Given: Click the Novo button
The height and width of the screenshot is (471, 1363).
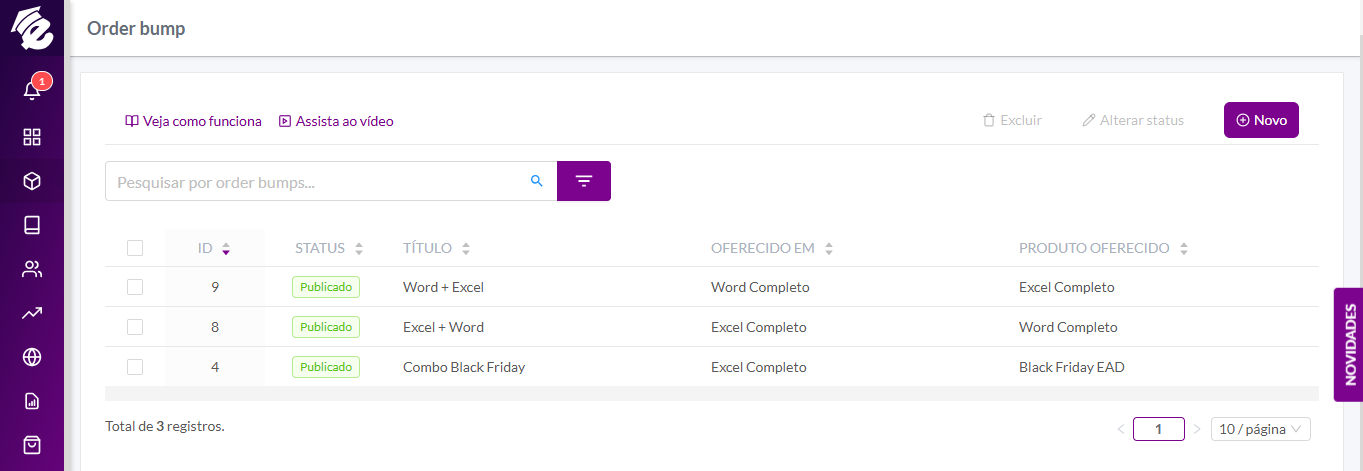Looking at the screenshot, I should (1261, 120).
